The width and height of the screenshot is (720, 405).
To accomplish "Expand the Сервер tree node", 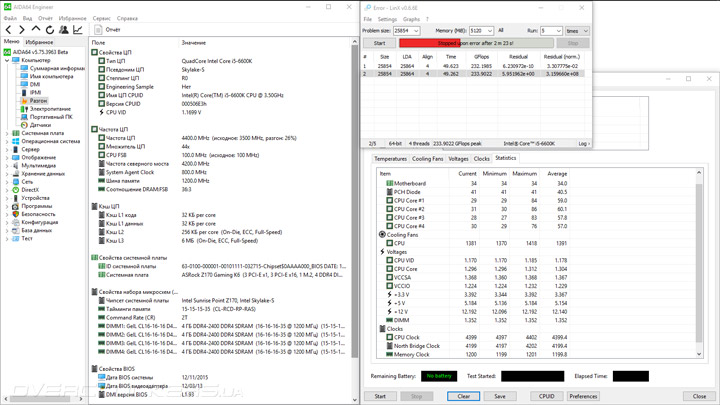I will [7, 149].
